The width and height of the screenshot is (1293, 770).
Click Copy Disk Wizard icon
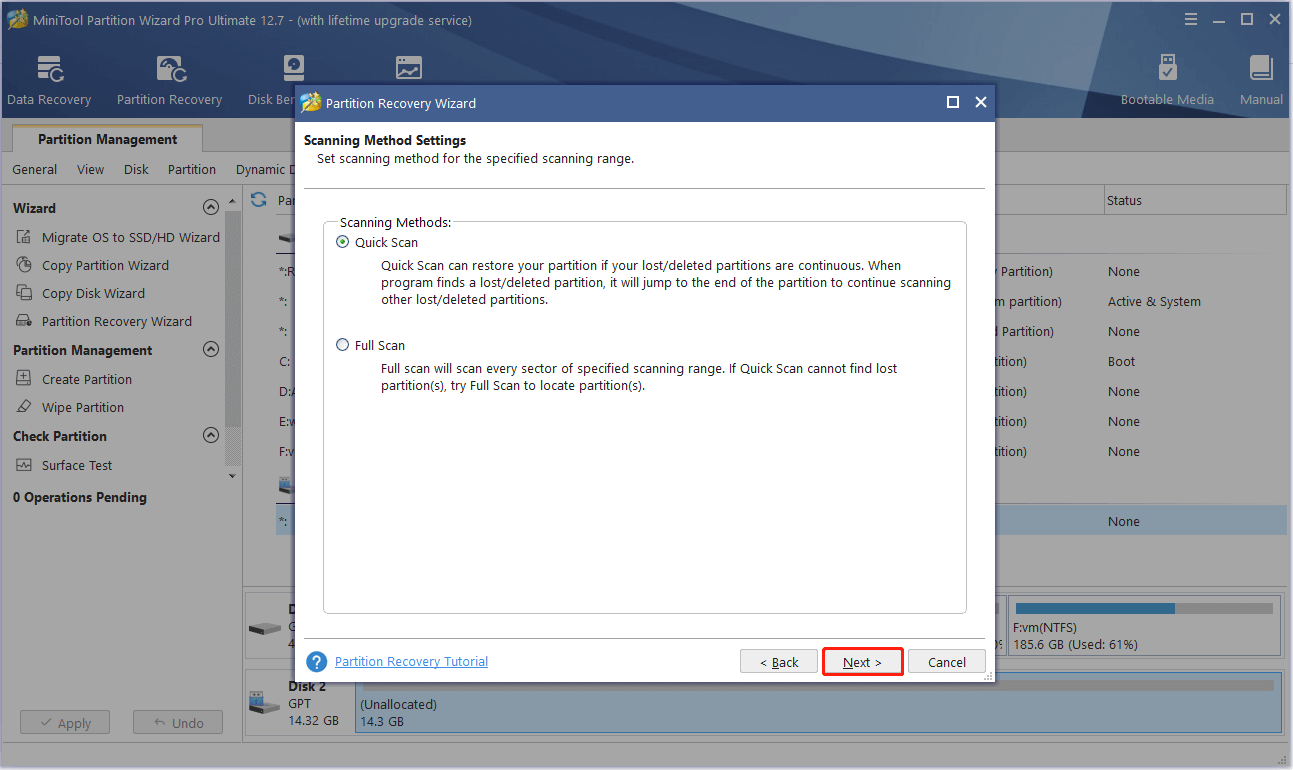click(x=24, y=293)
